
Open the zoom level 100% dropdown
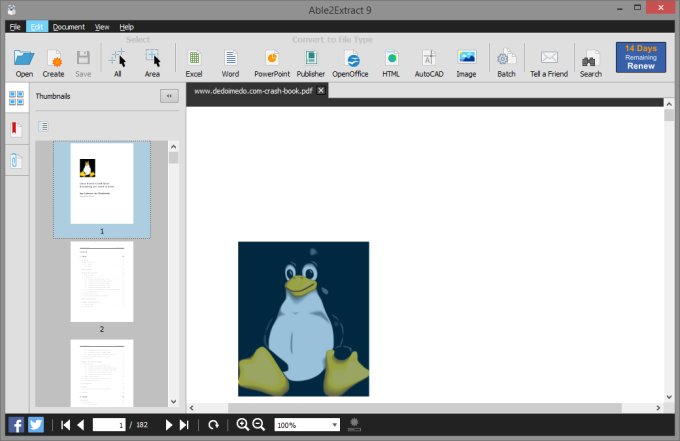pos(334,425)
